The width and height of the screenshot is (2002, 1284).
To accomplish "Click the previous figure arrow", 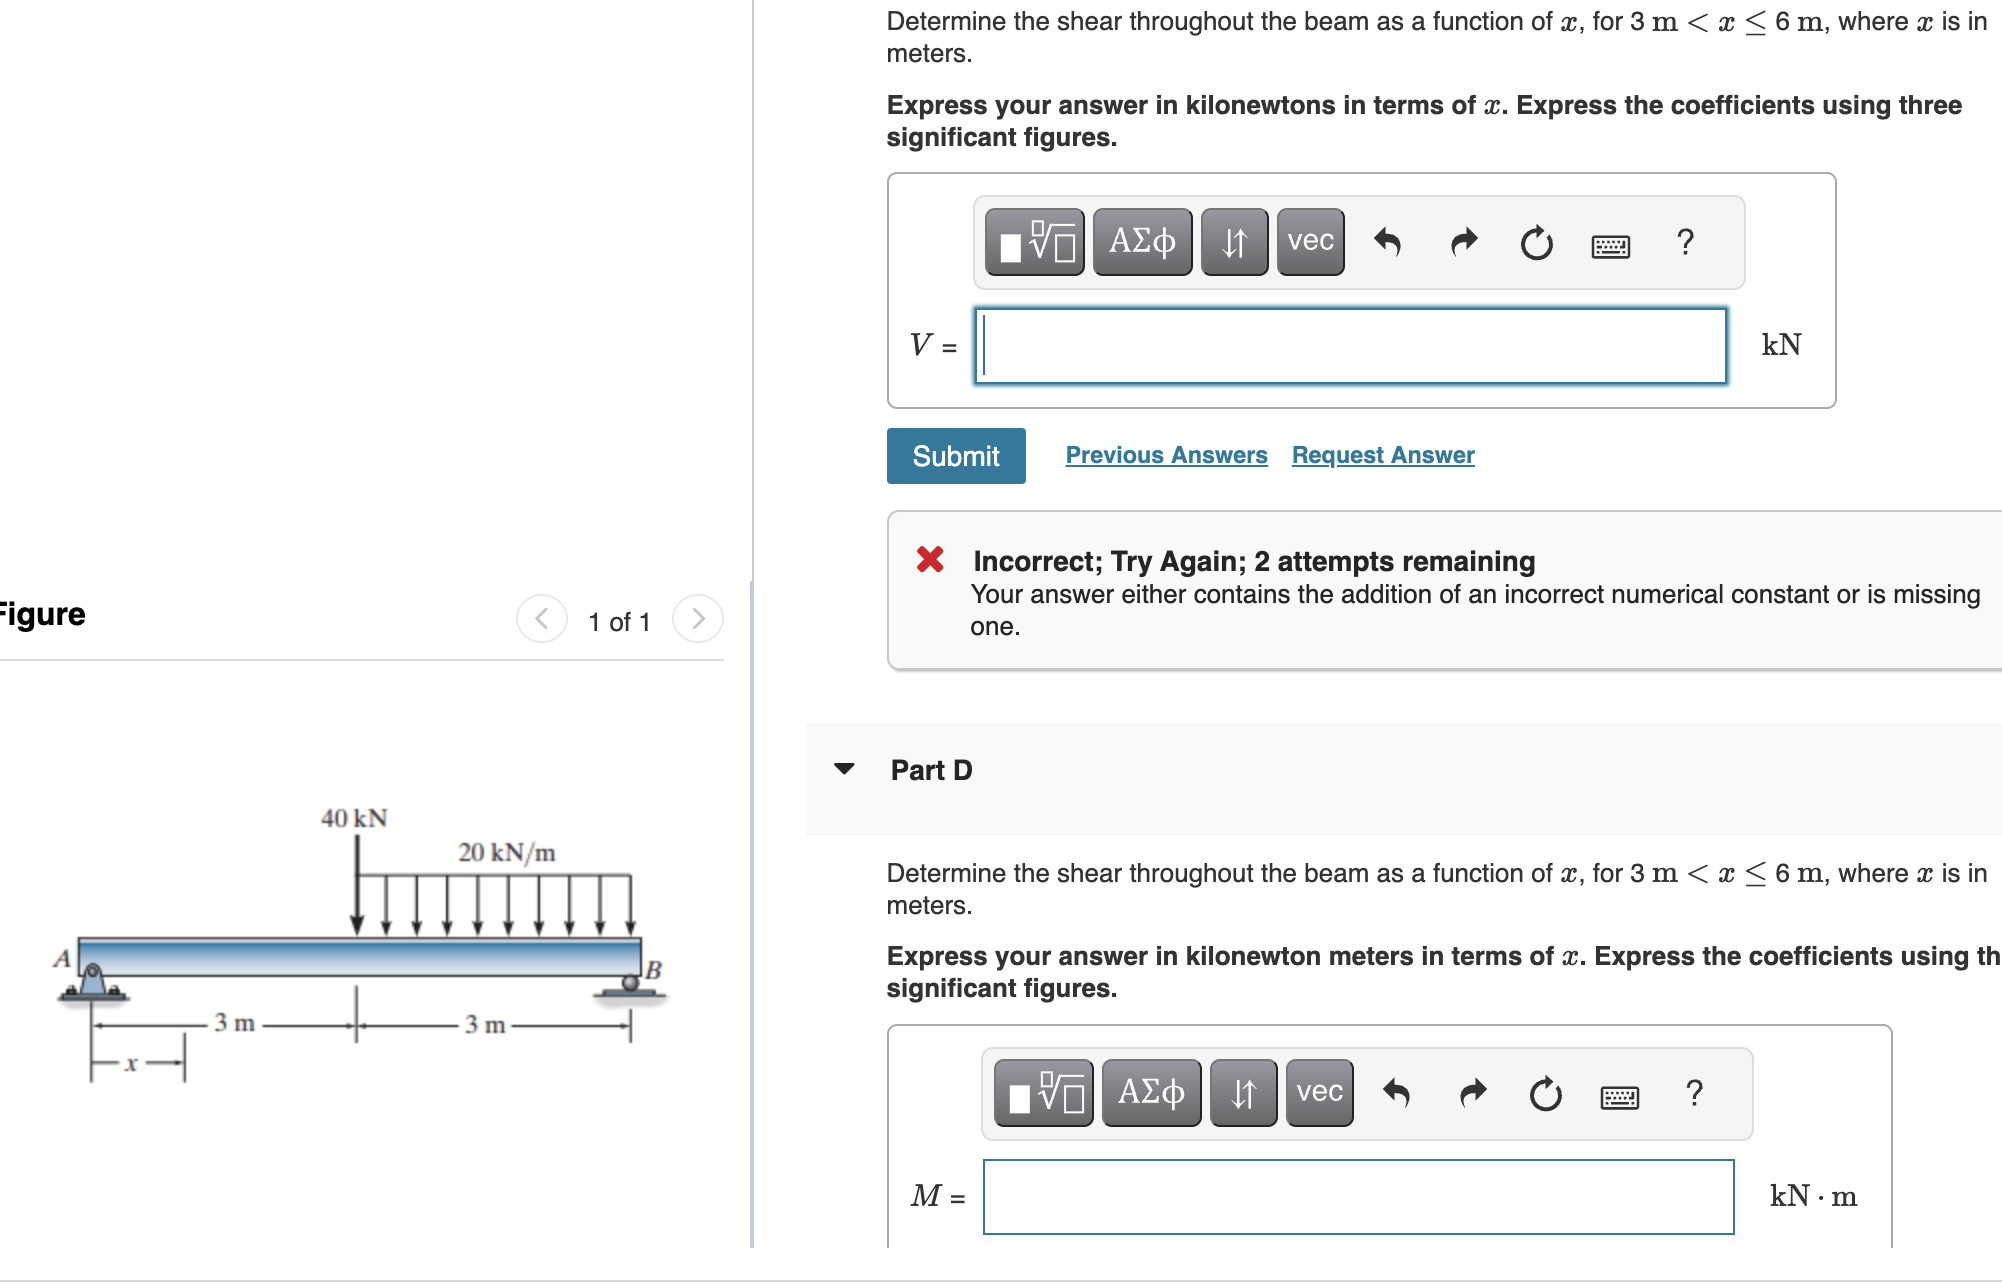I will [x=541, y=618].
